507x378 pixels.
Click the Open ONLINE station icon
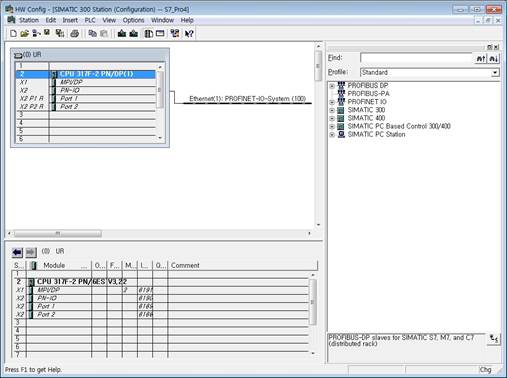coord(36,33)
